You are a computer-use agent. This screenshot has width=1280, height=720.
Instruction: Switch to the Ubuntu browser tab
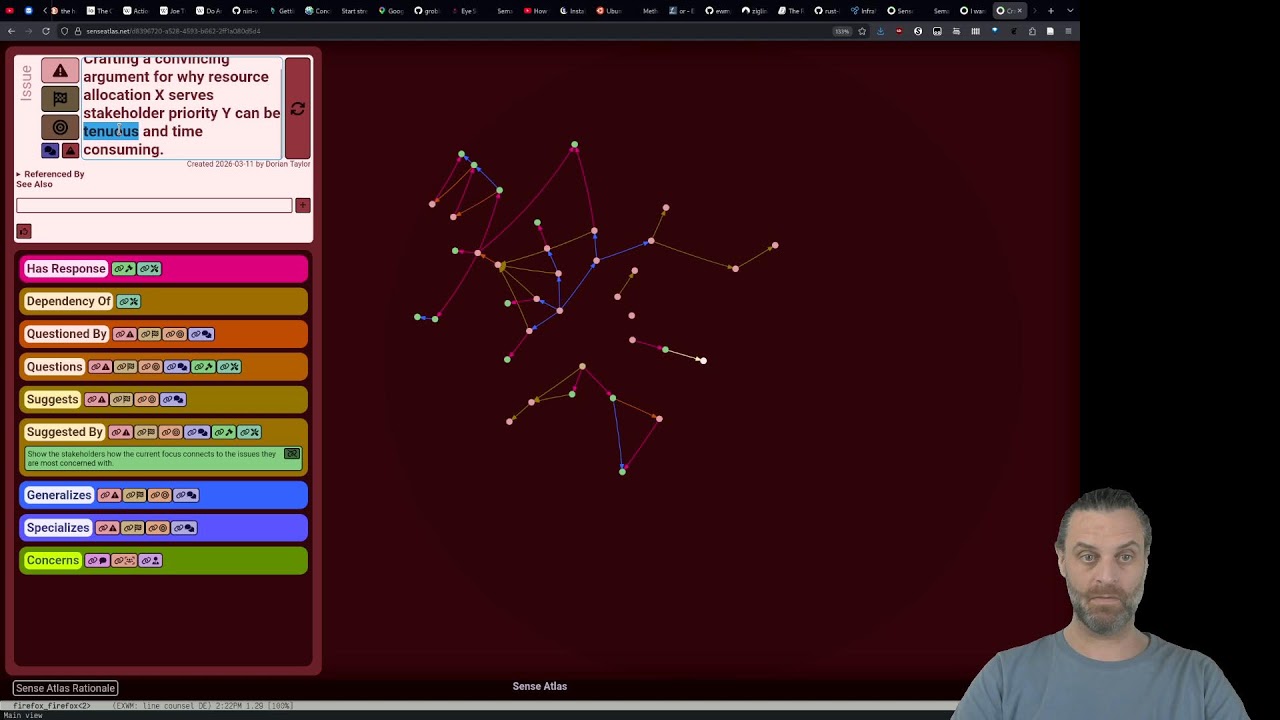click(607, 11)
